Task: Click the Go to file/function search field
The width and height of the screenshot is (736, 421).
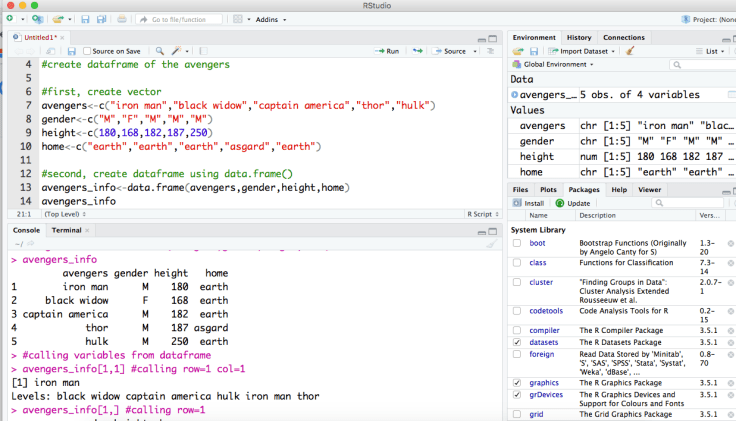Action: coord(178,19)
